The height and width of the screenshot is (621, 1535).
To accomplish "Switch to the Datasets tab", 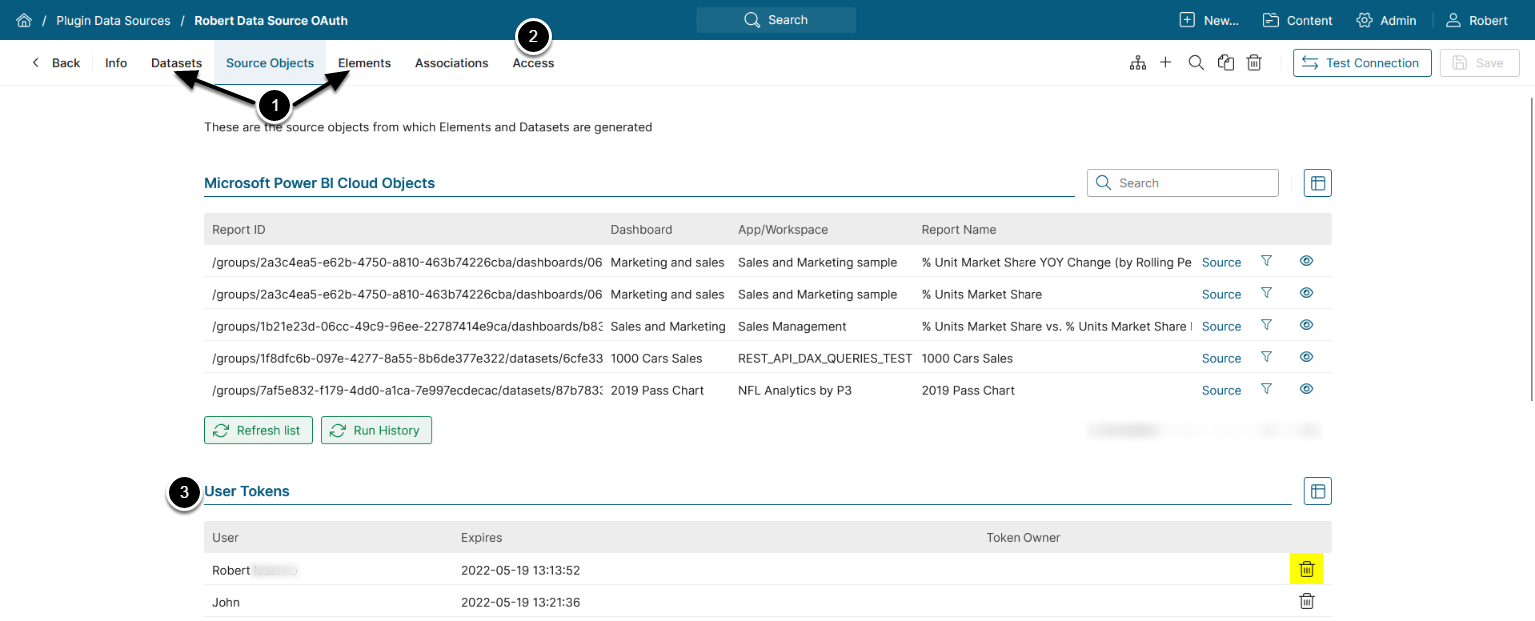I will pos(176,63).
